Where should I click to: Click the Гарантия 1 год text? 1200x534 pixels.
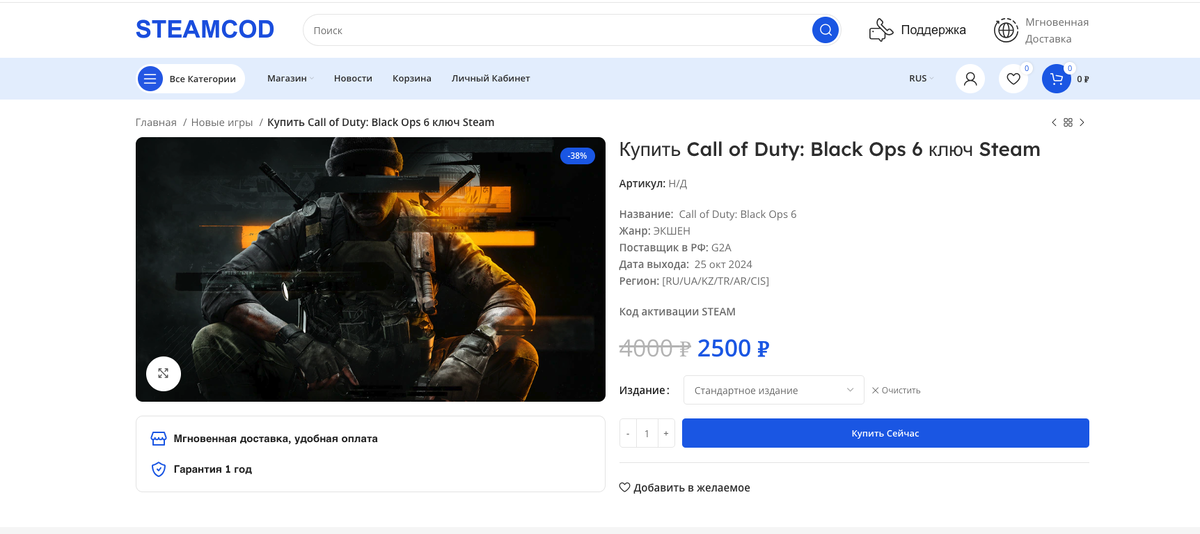click(x=213, y=468)
